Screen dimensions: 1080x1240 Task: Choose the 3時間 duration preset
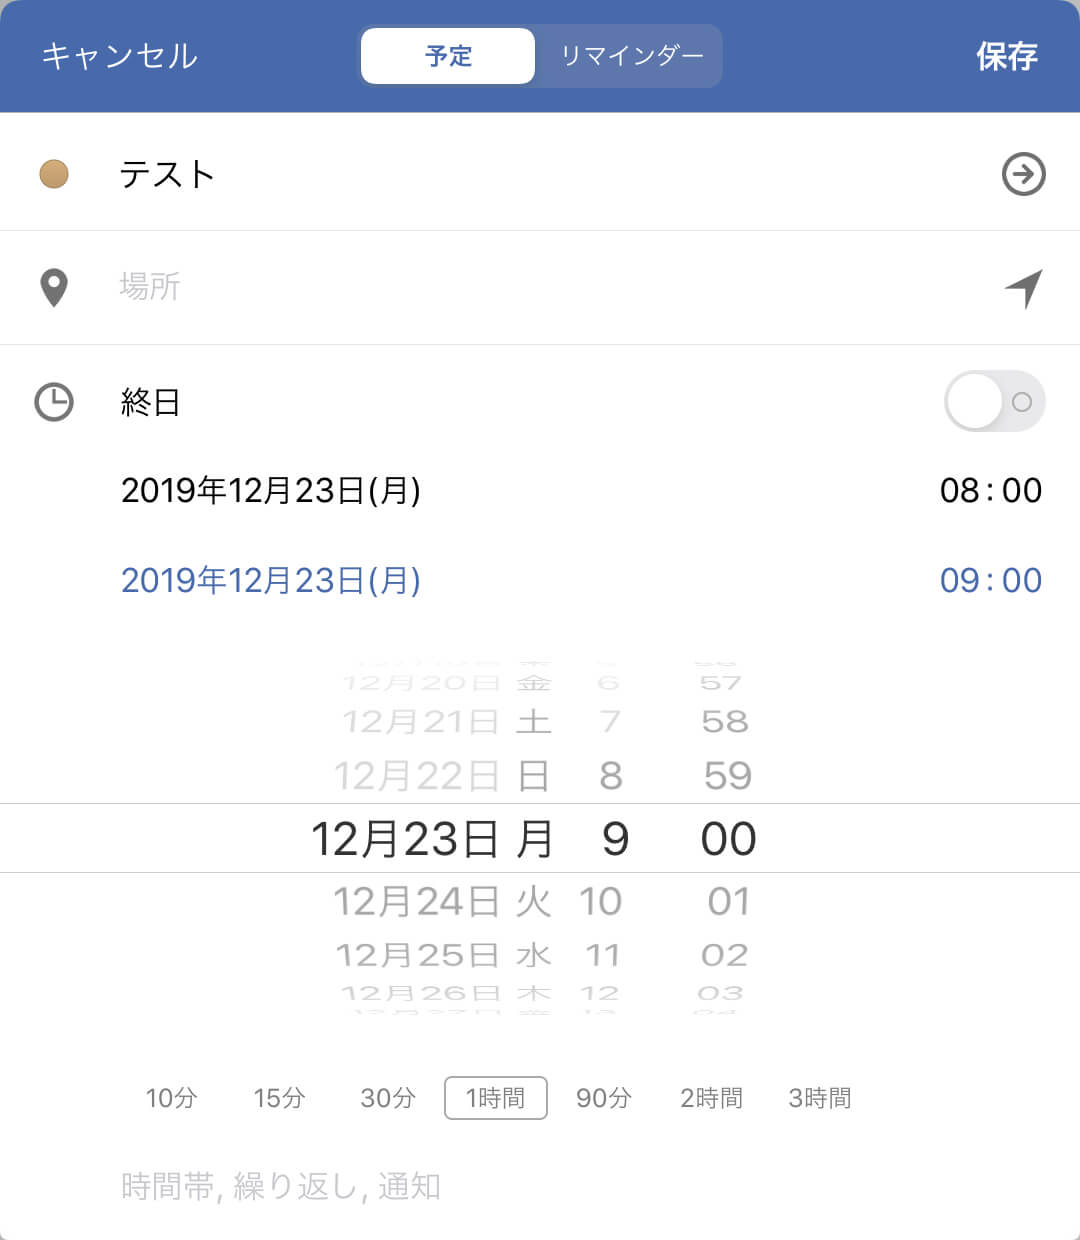tap(819, 1098)
